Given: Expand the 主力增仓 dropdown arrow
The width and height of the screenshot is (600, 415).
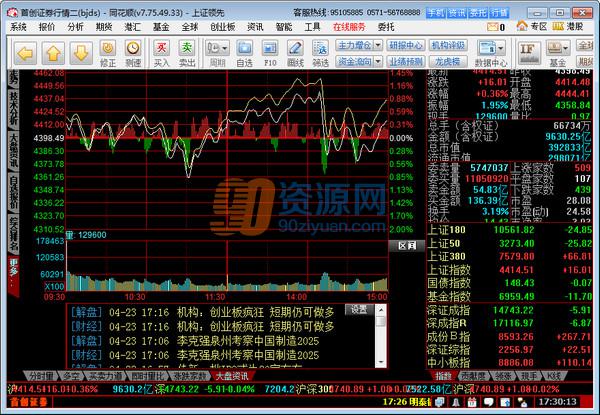Looking at the screenshot, I should [378, 46].
